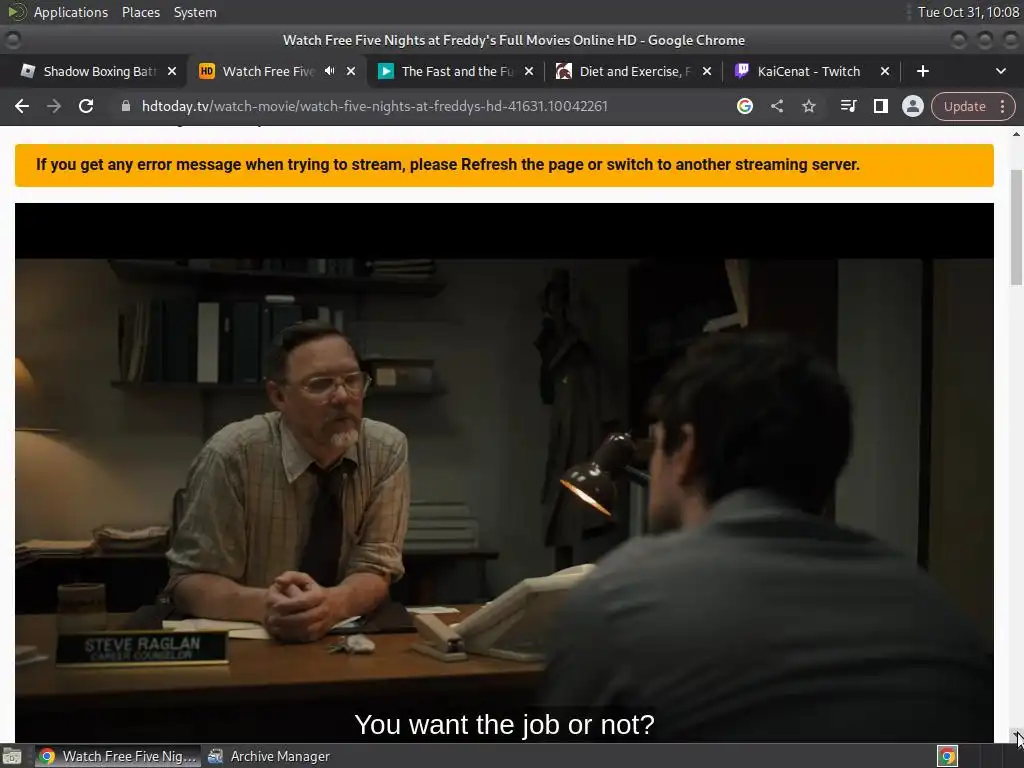Close The Fast and the Furious tab

tap(529, 71)
